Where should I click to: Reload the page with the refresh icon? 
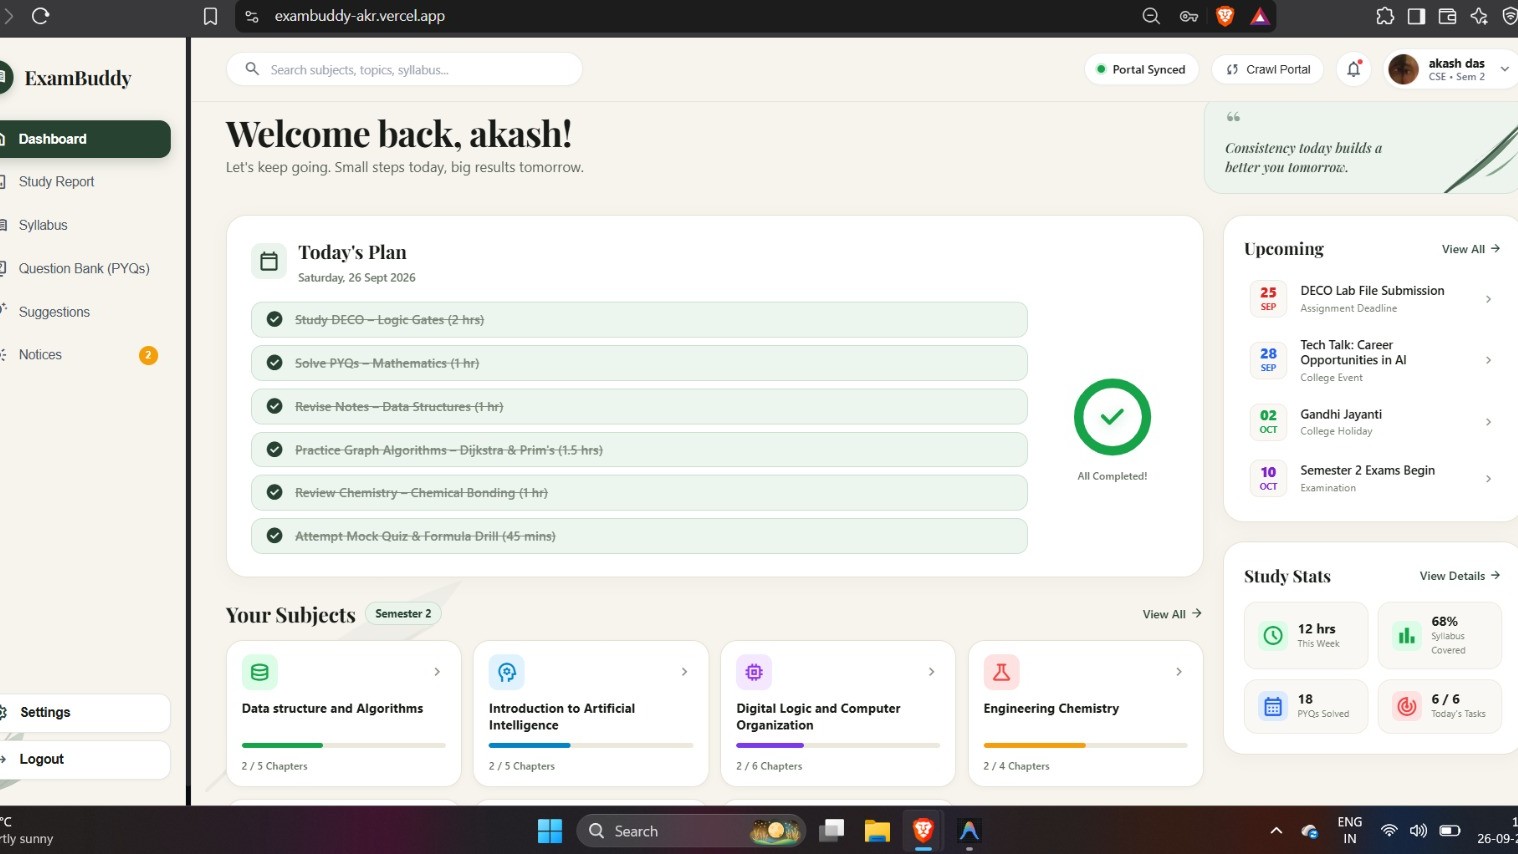coord(41,16)
